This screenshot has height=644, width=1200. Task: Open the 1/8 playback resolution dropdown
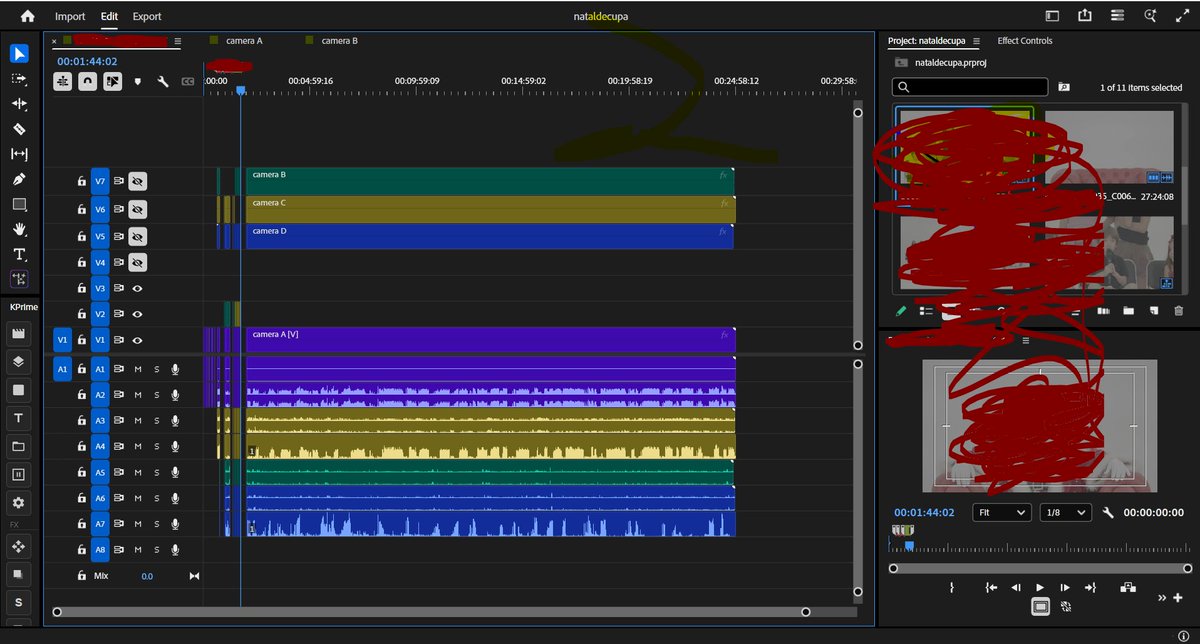click(x=1065, y=512)
